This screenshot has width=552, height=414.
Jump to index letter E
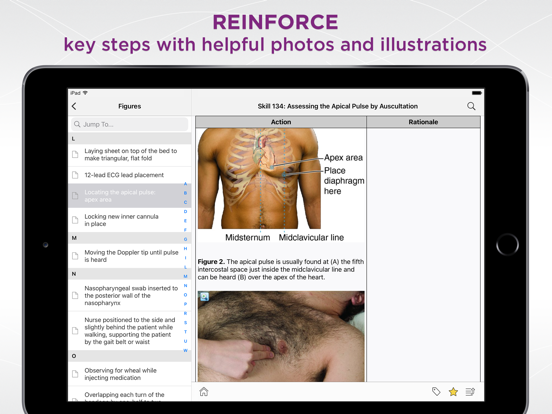coord(186,221)
